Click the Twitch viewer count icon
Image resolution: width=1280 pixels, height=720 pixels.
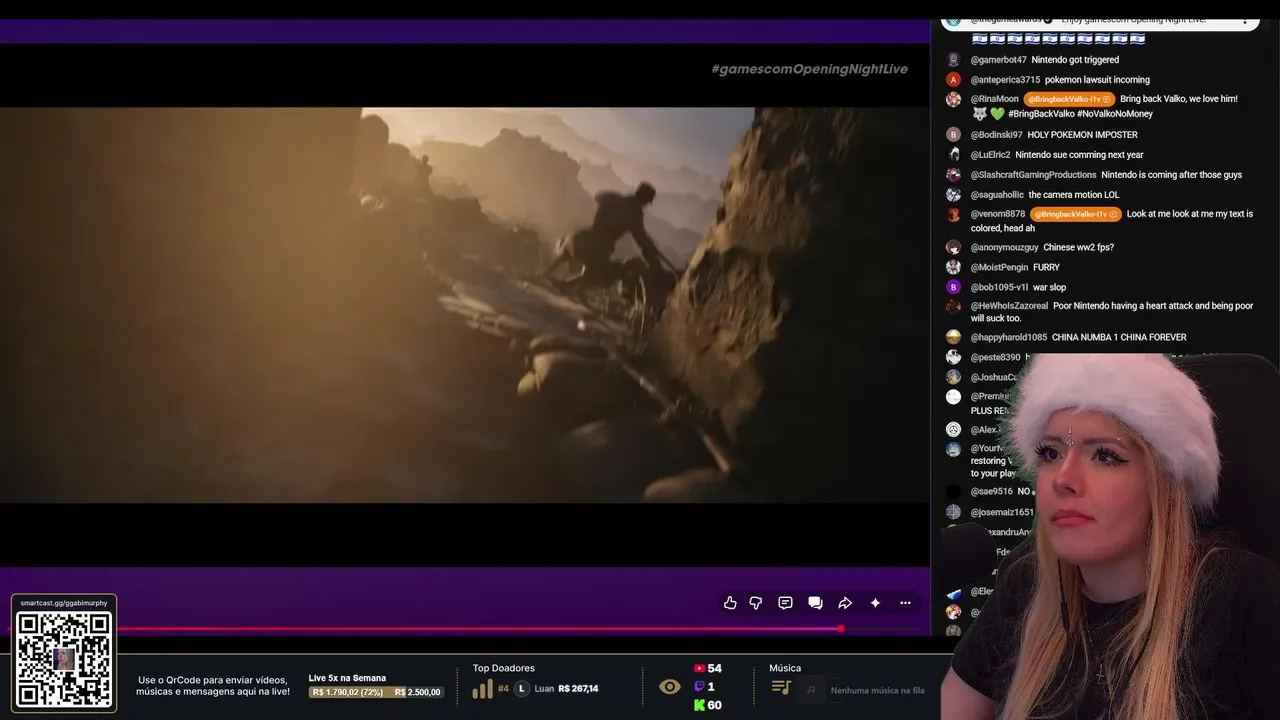pos(699,687)
